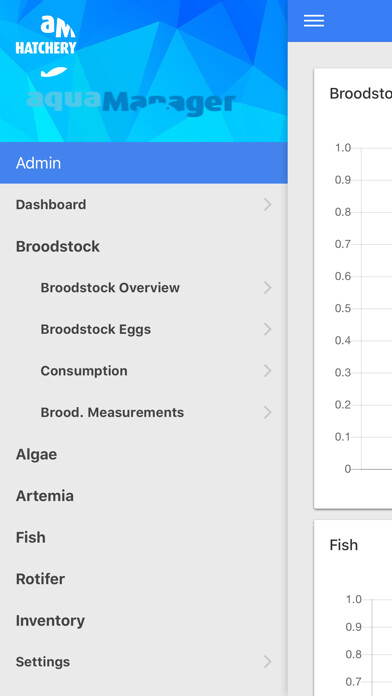This screenshot has height=696, width=392.
Task: Expand the Artemia section
Action: [x=144, y=496]
